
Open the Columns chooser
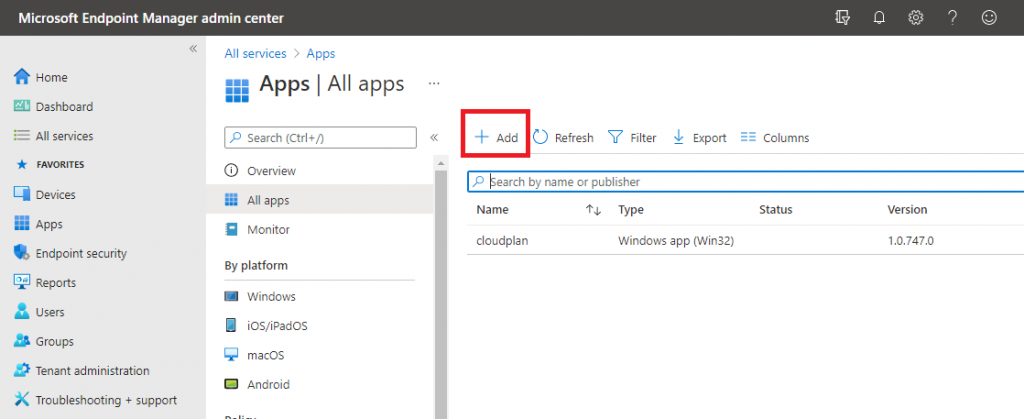pyautogui.click(x=775, y=138)
